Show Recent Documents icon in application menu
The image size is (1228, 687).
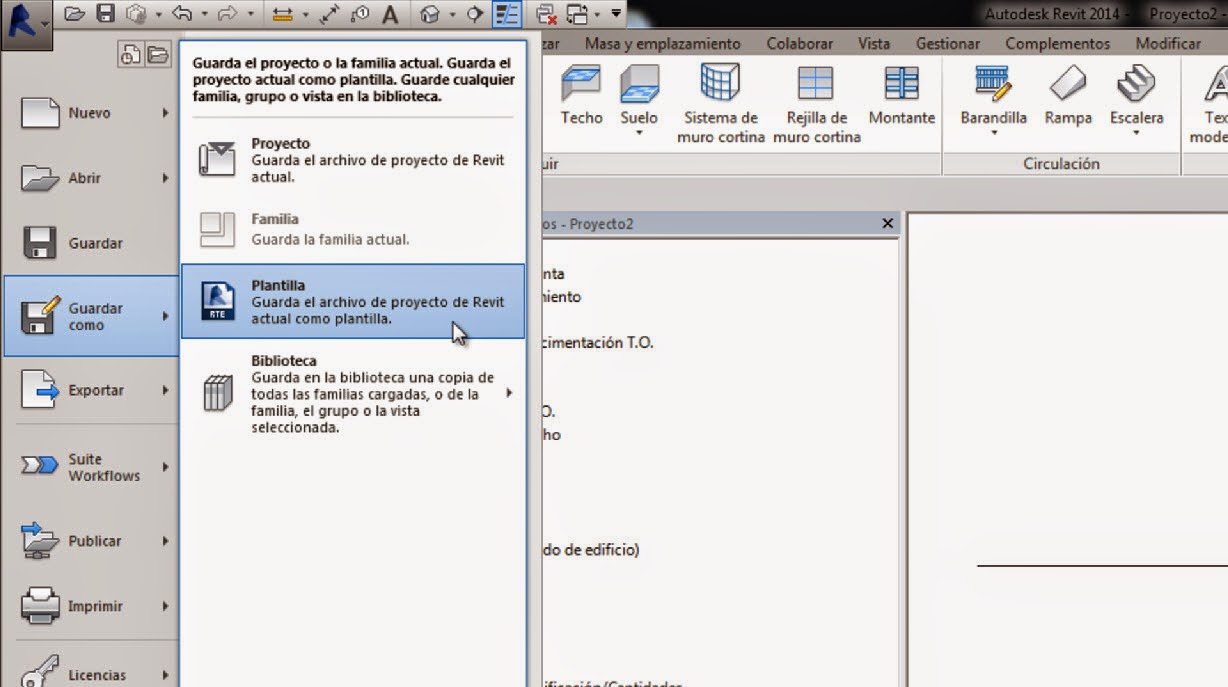click(x=130, y=54)
